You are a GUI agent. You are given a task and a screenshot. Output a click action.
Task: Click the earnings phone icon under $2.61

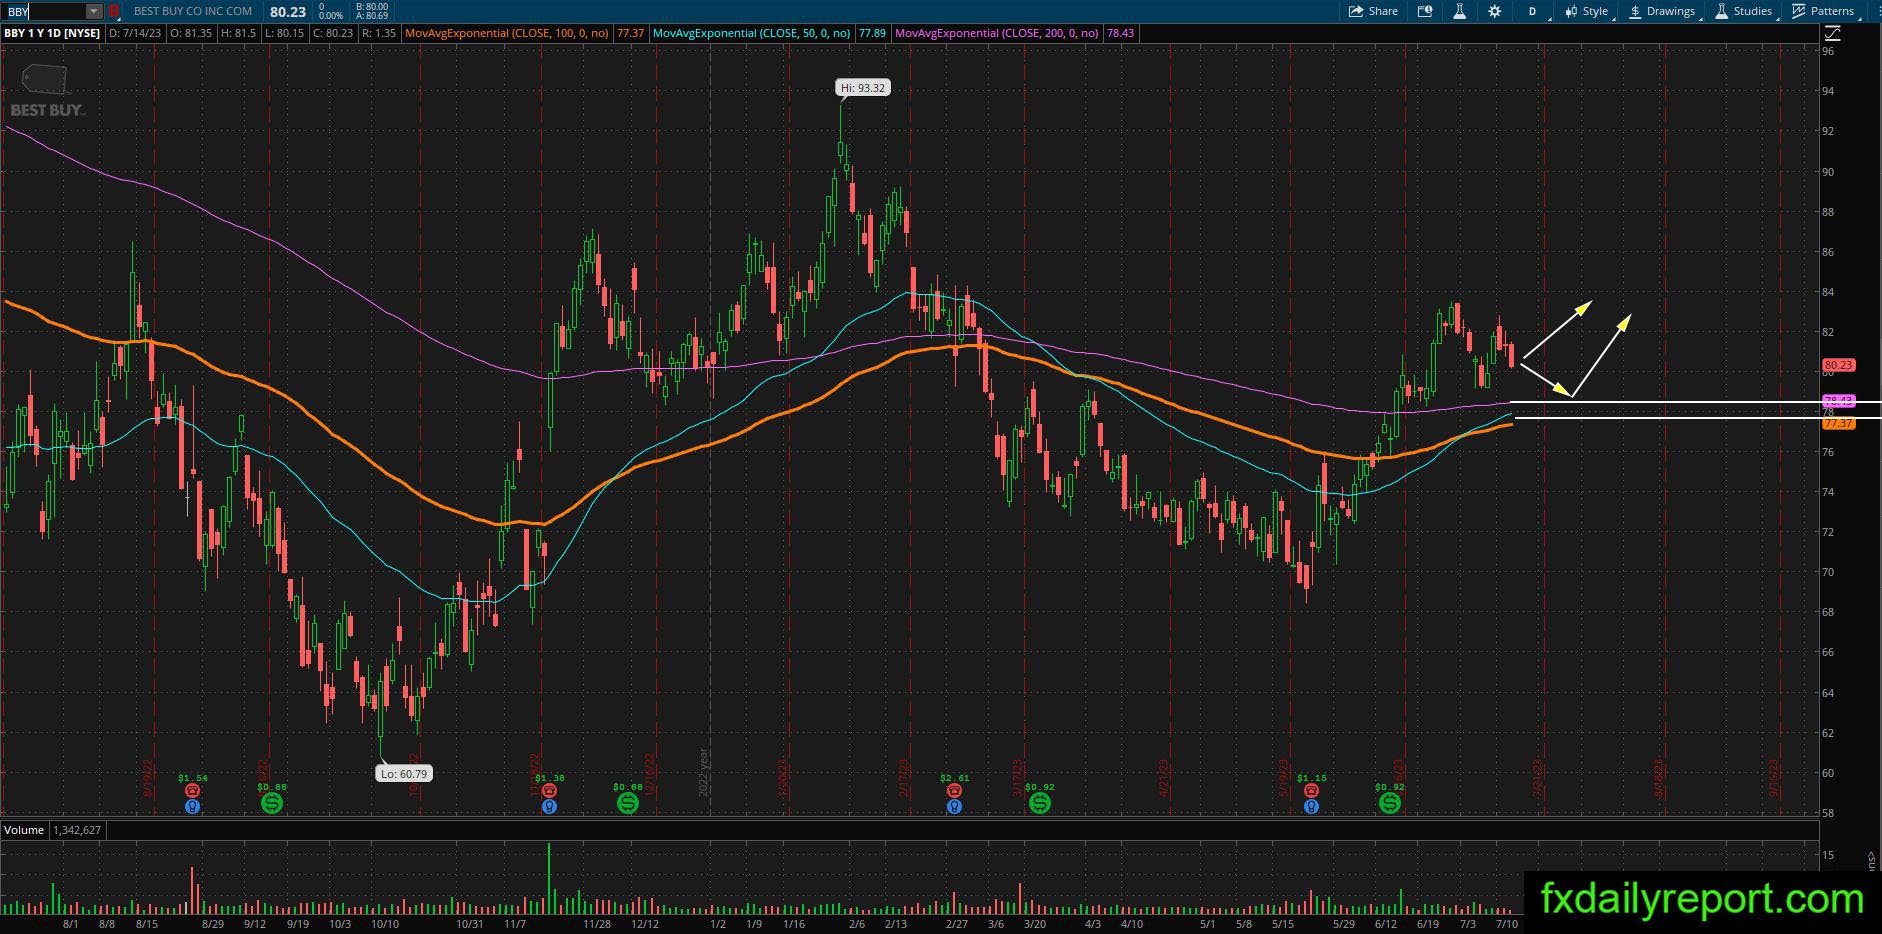click(x=955, y=791)
